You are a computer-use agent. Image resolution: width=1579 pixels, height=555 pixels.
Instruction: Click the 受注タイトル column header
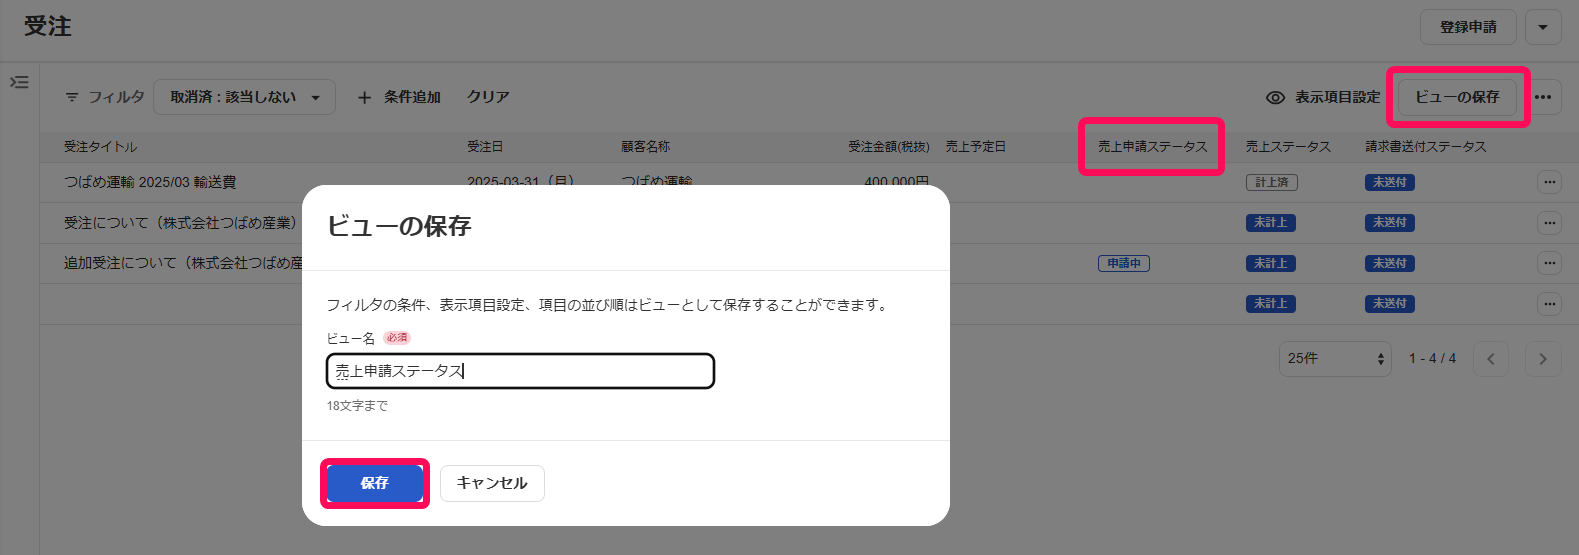(101, 146)
